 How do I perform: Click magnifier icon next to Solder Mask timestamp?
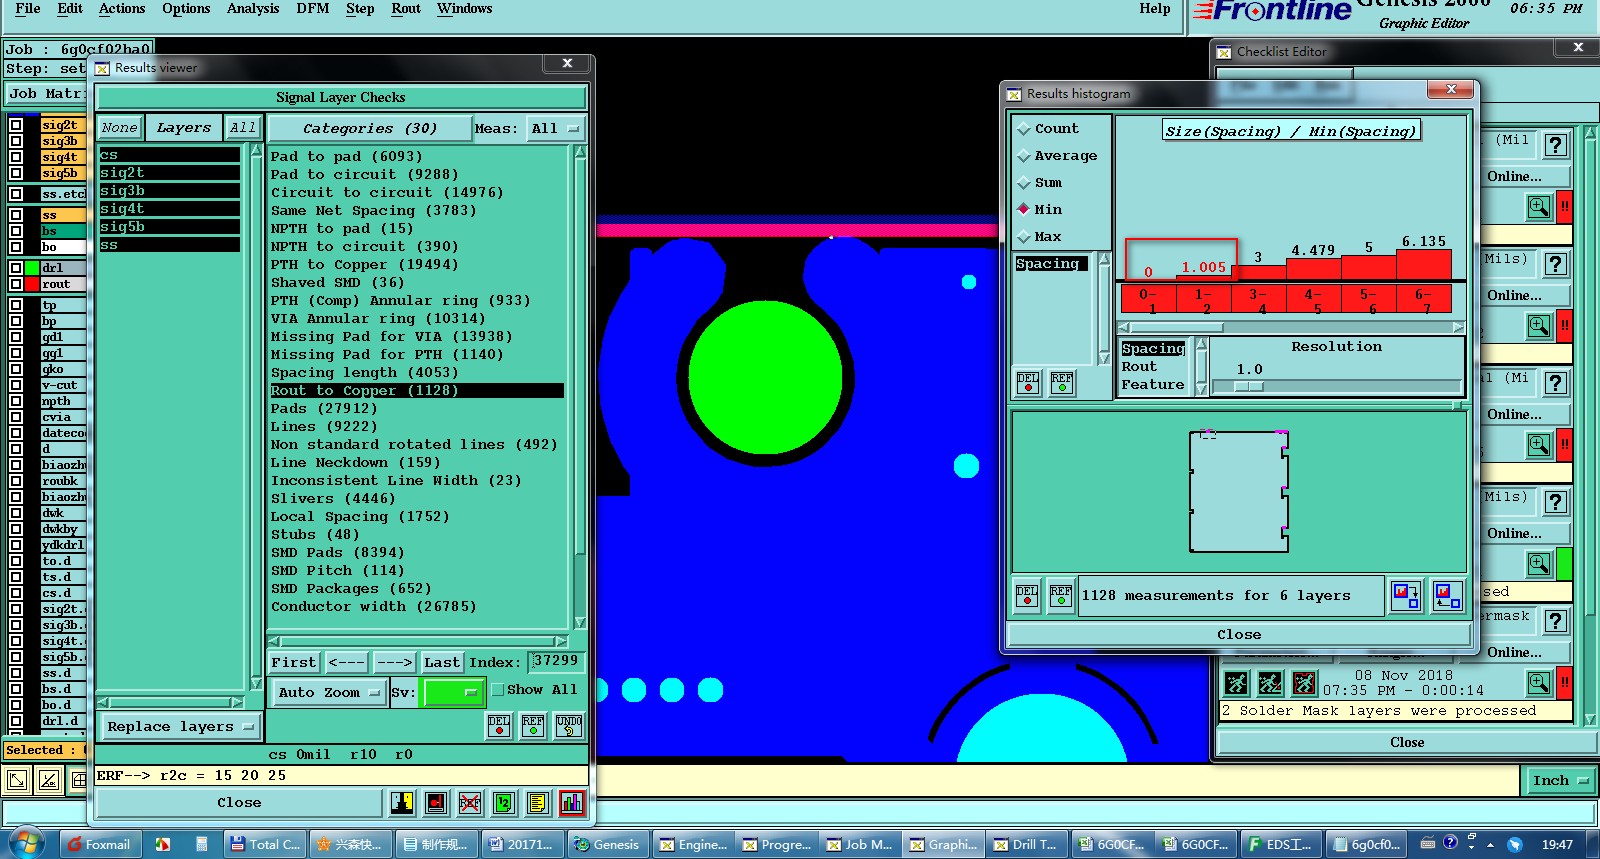tap(1539, 683)
